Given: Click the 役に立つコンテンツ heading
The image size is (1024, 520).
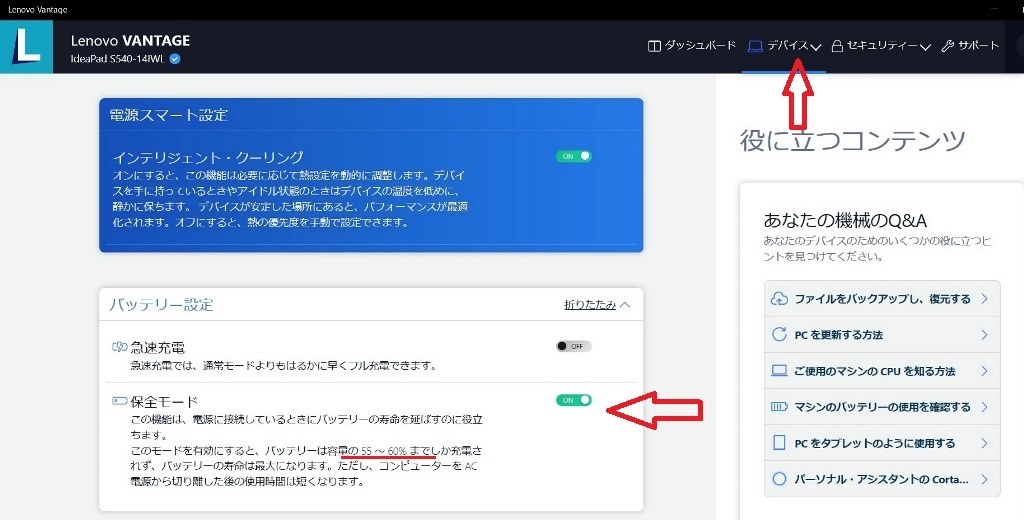Looking at the screenshot, I should click(x=852, y=140).
